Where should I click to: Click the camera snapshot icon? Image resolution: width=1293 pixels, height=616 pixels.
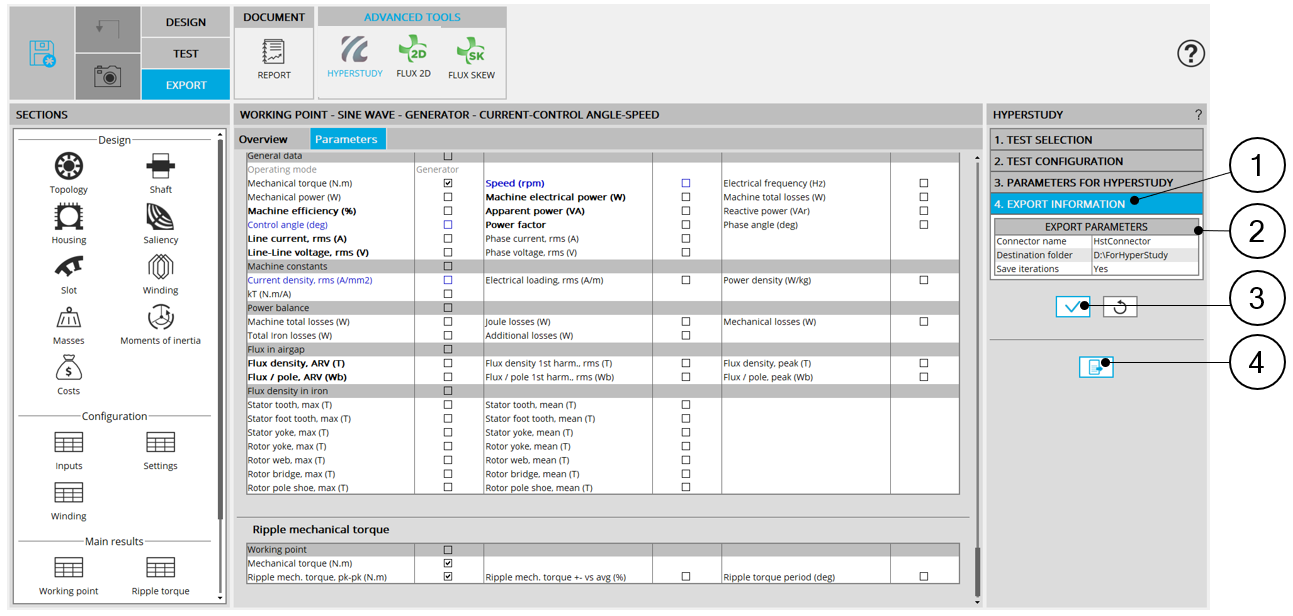pos(107,76)
